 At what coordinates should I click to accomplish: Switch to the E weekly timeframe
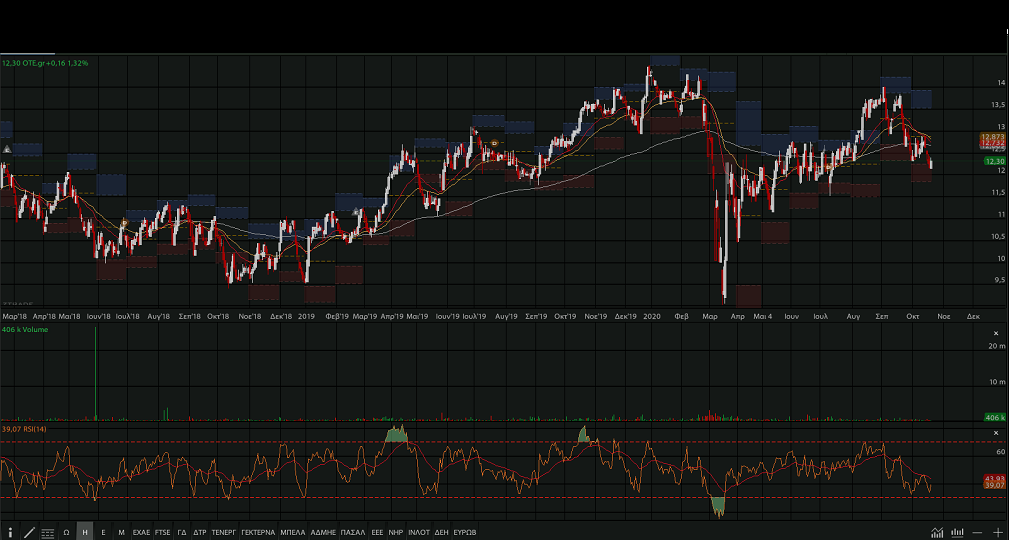103,532
